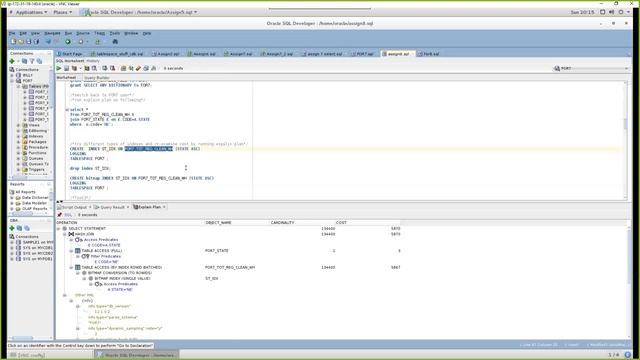The width and height of the screenshot is (640, 360).
Task: Click the OBJECT_NAME column header
Action: [218, 222]
